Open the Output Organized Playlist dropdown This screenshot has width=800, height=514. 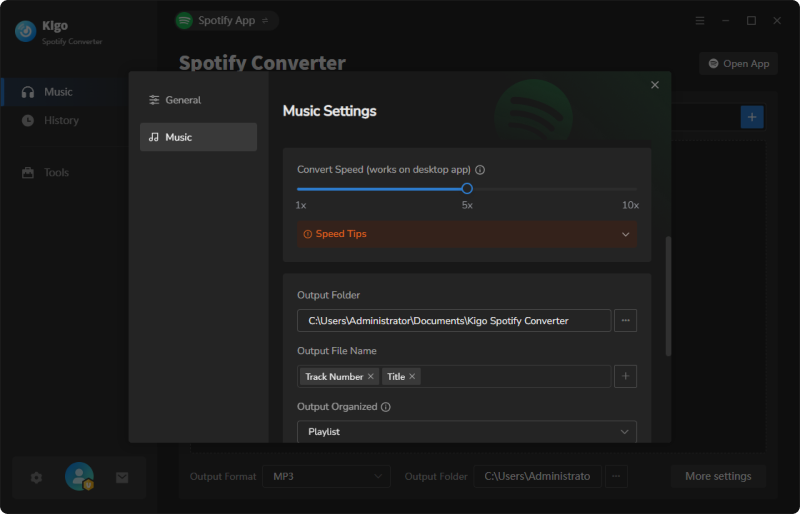point(467,432)
